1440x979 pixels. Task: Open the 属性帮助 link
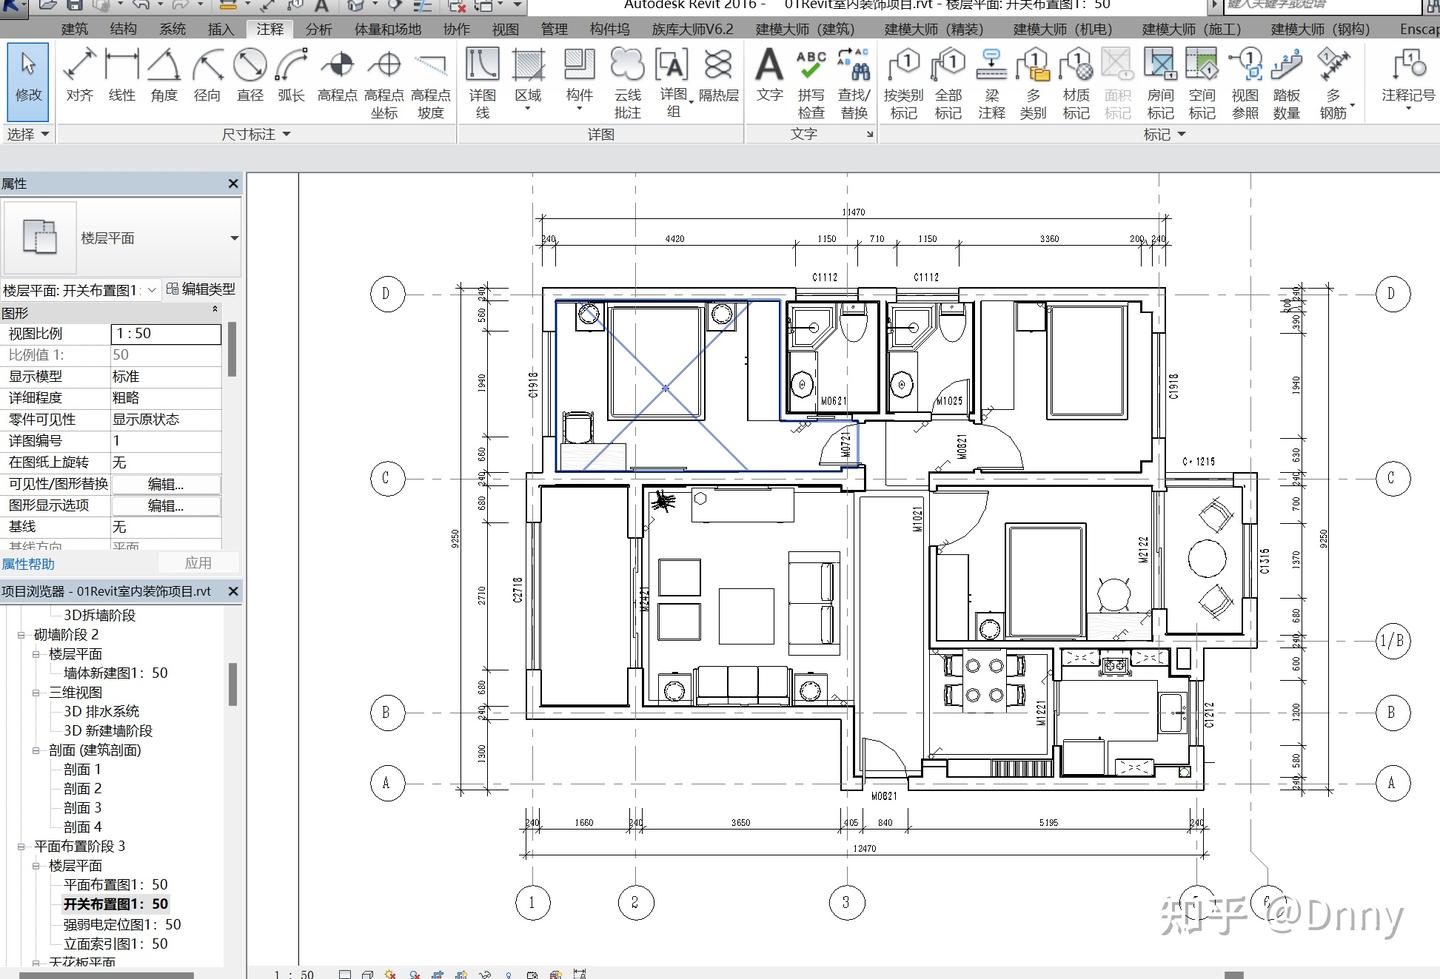[28, 564]
